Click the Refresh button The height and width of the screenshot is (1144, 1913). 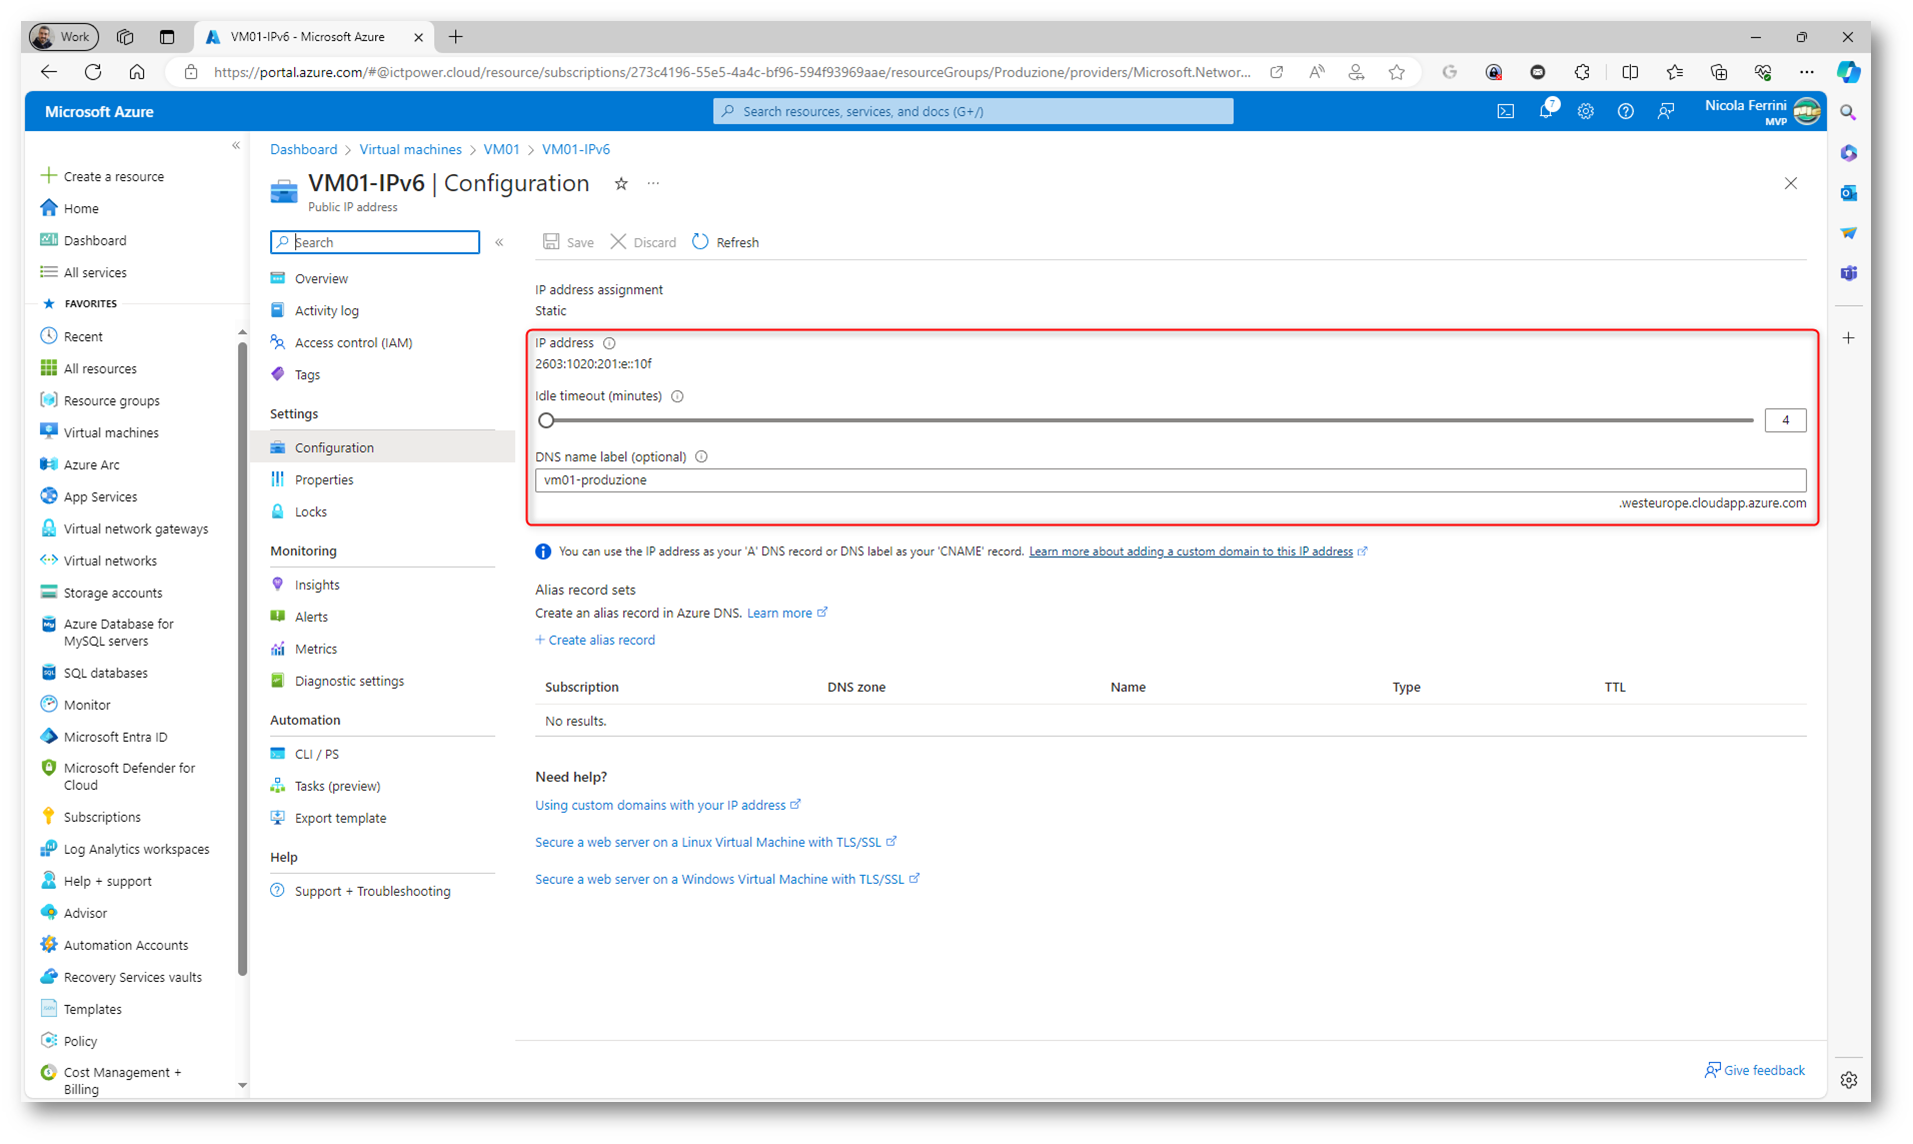(x=725, y=242)
